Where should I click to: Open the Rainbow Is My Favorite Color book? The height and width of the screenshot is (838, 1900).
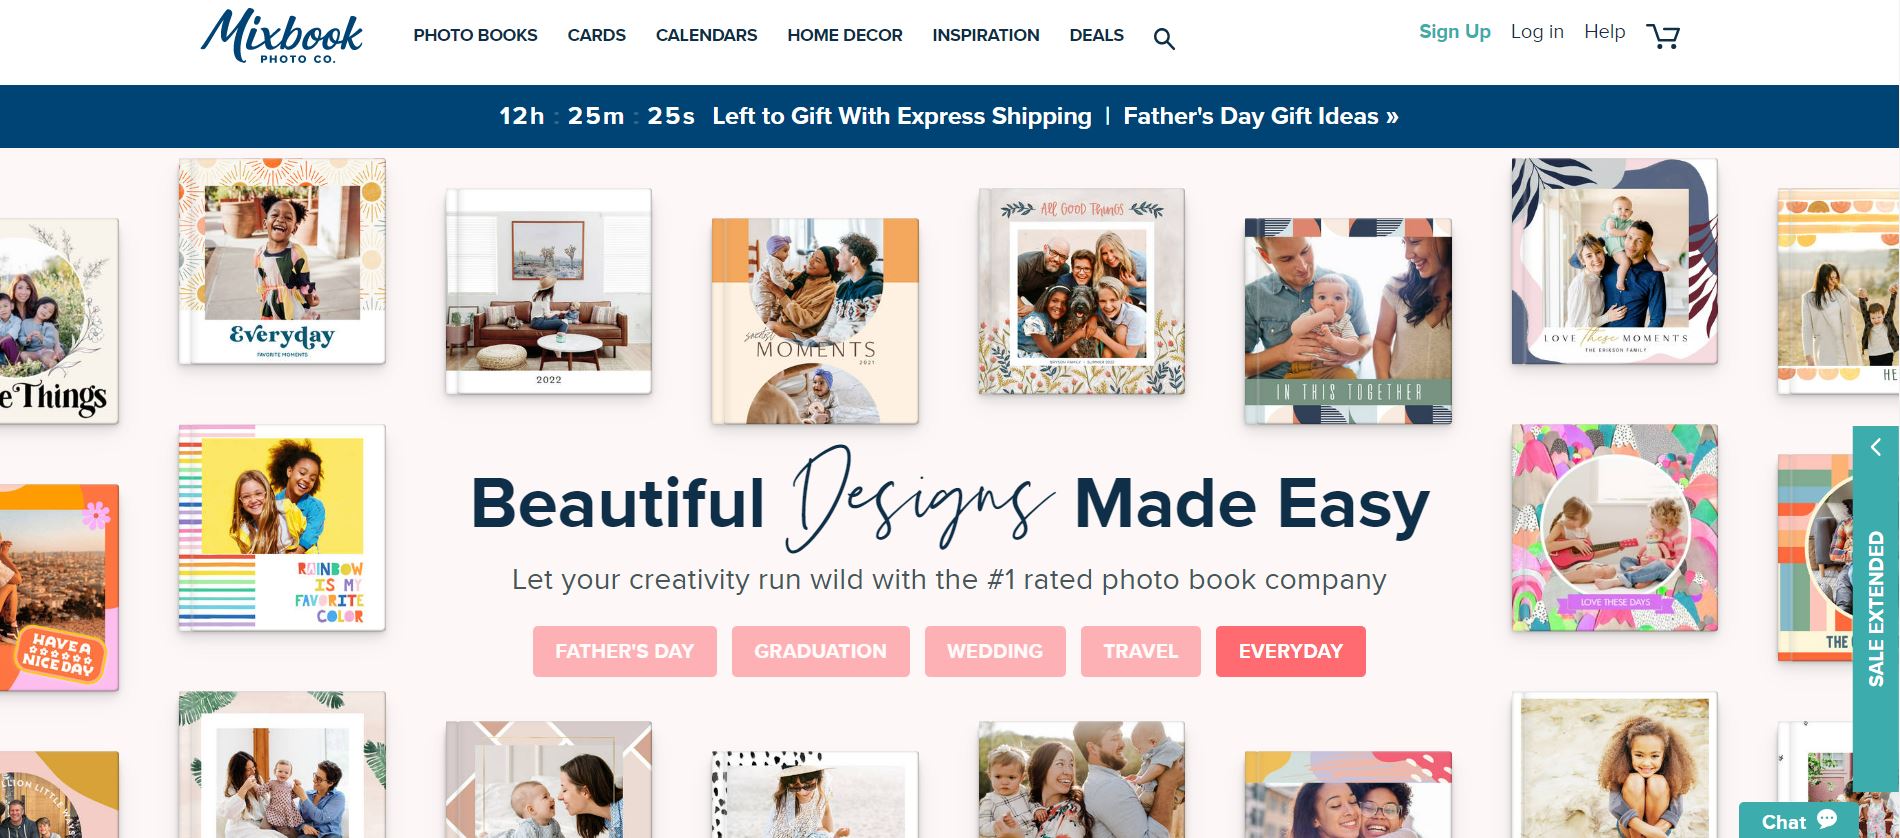282,528
